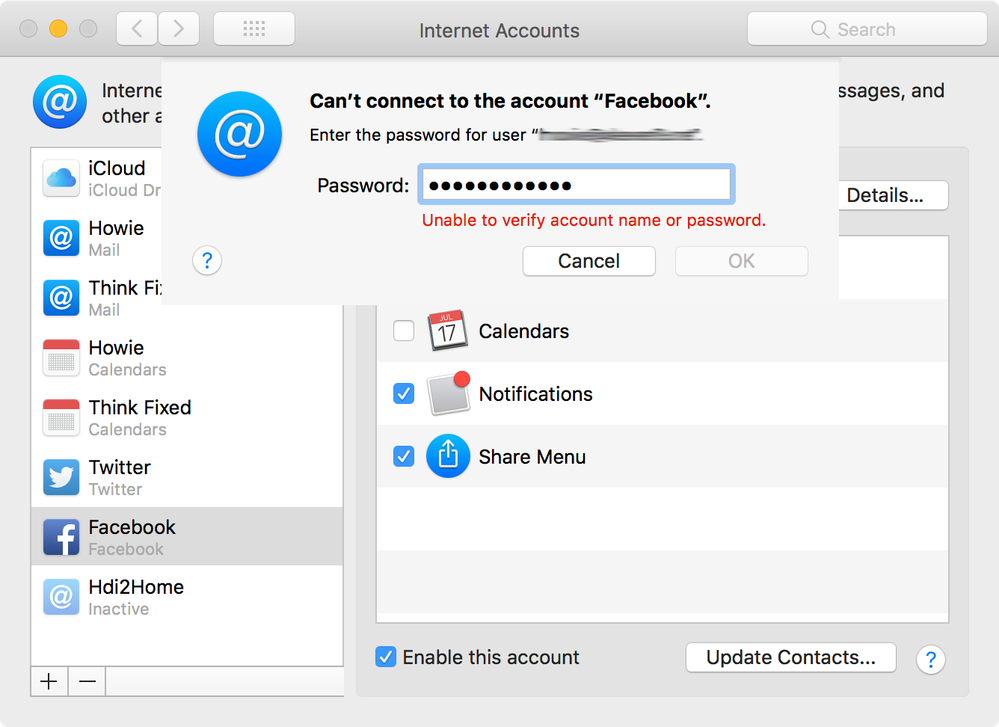Select Think Fixed calendars account name
Viewport: 999px width, 727px height.
tap(140, 407)
